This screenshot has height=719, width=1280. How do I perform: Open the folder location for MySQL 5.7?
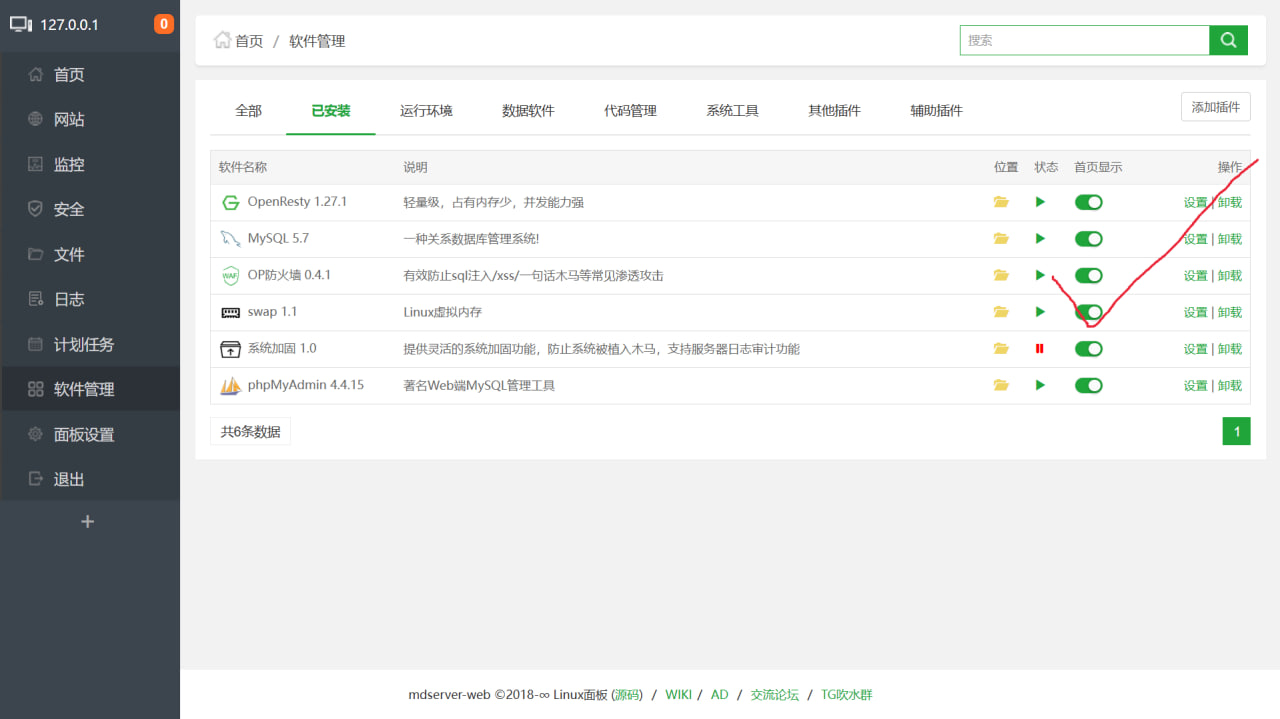pyautogui.click(x=1001, y=238)
